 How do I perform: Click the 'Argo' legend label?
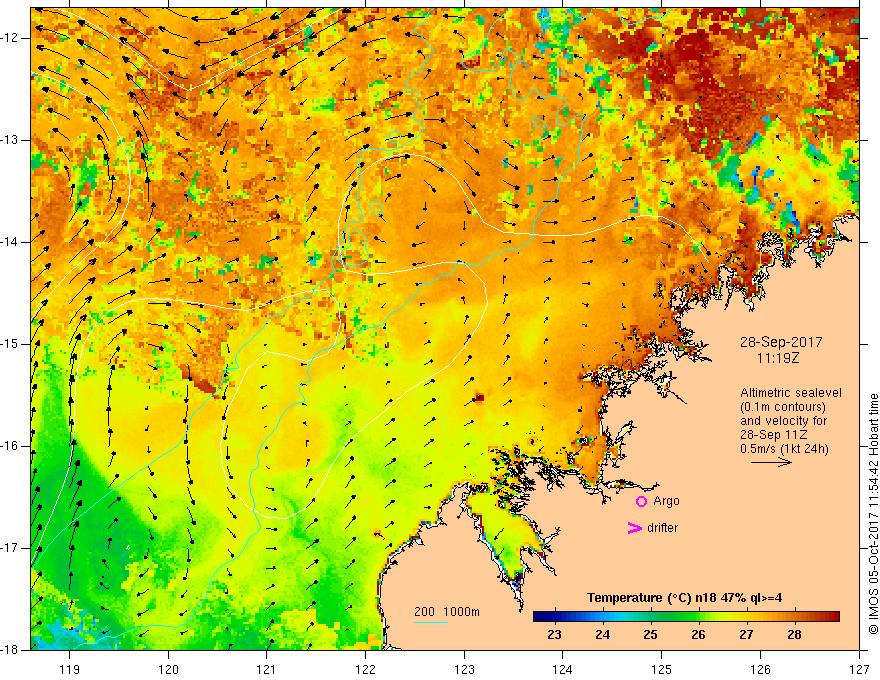pos(666,502)
